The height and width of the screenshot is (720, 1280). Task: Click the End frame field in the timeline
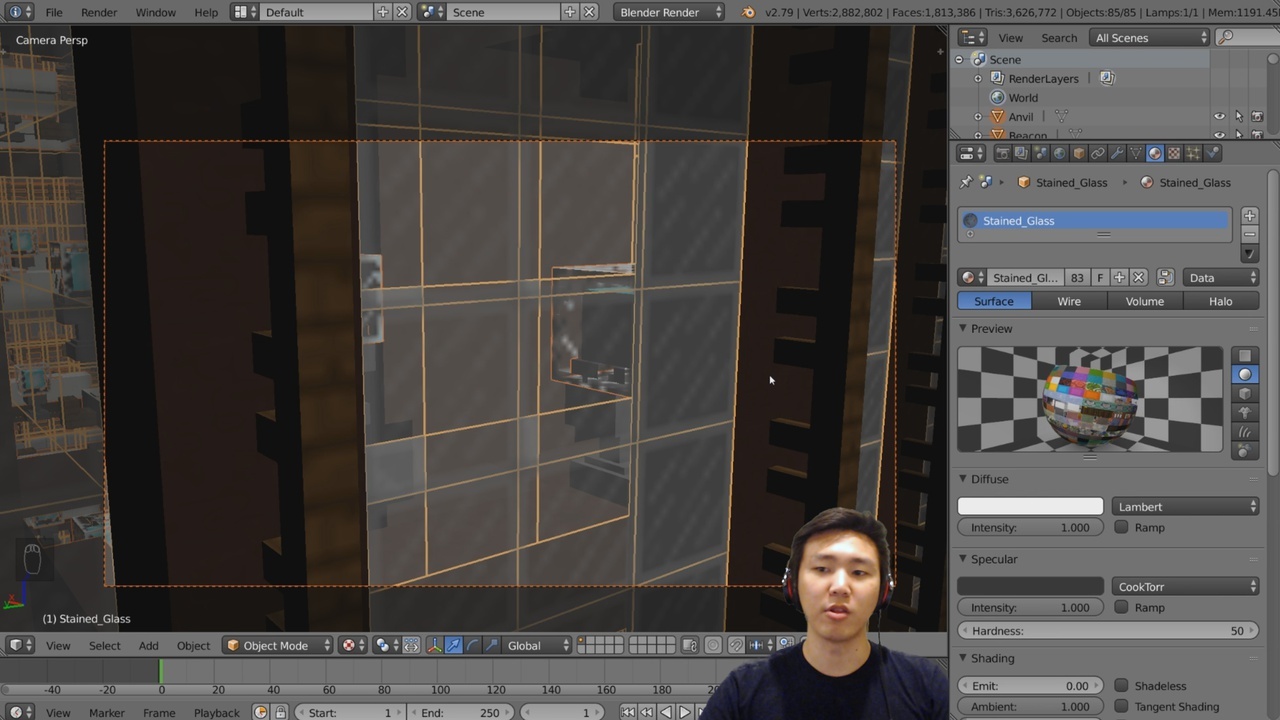(x=462, y=712)
